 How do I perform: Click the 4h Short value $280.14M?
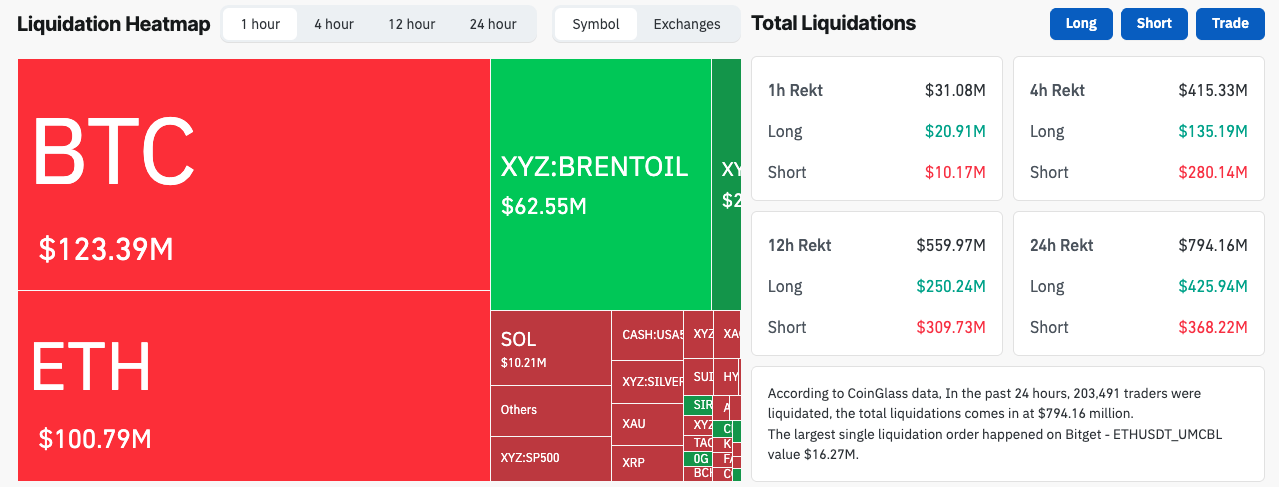point(1213,172)
